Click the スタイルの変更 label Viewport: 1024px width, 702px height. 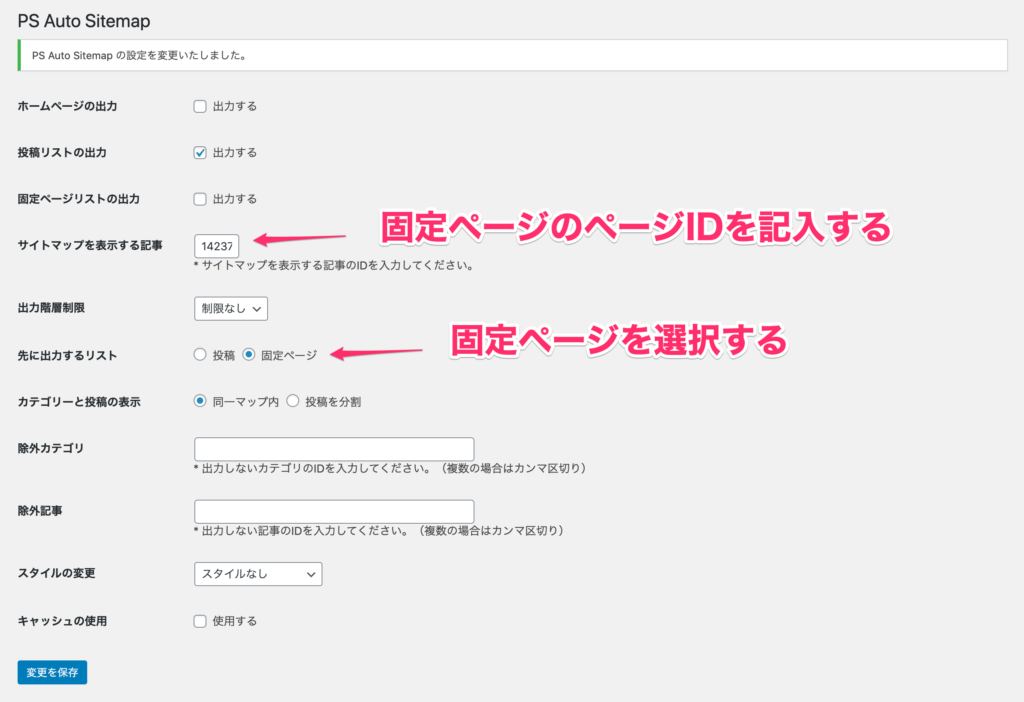click(x=57, y=573)
